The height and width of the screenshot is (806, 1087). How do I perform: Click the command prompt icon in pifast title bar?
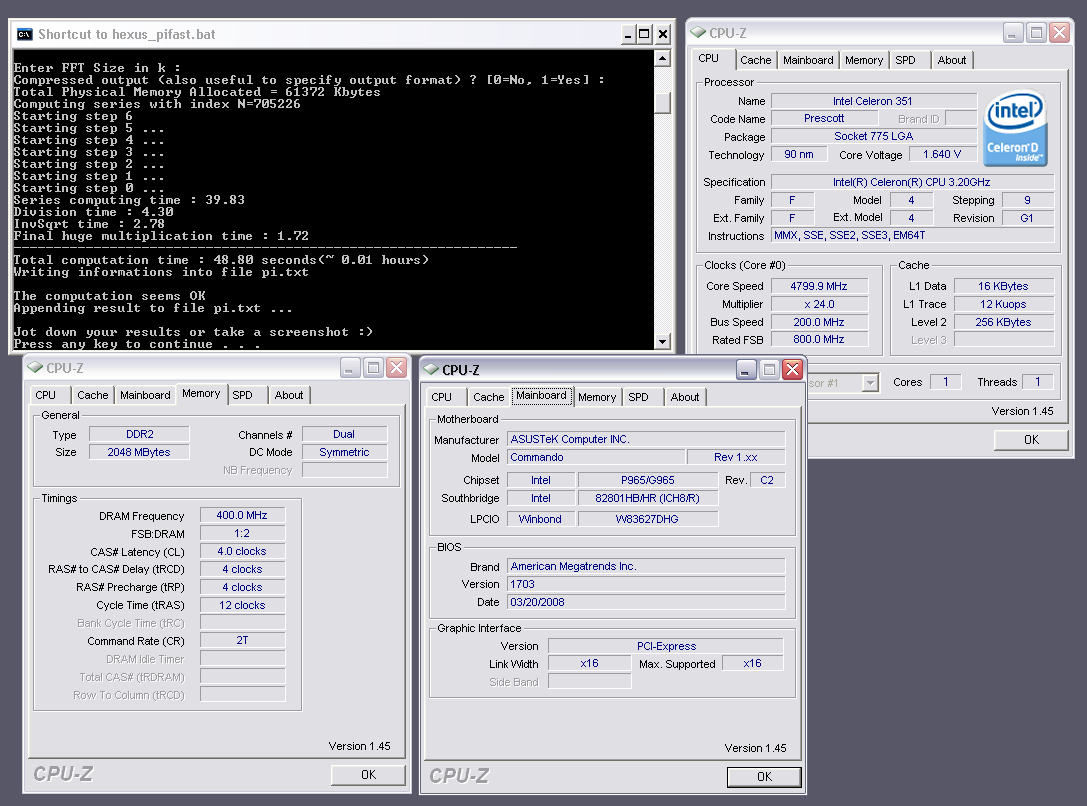tap(24, 34)
